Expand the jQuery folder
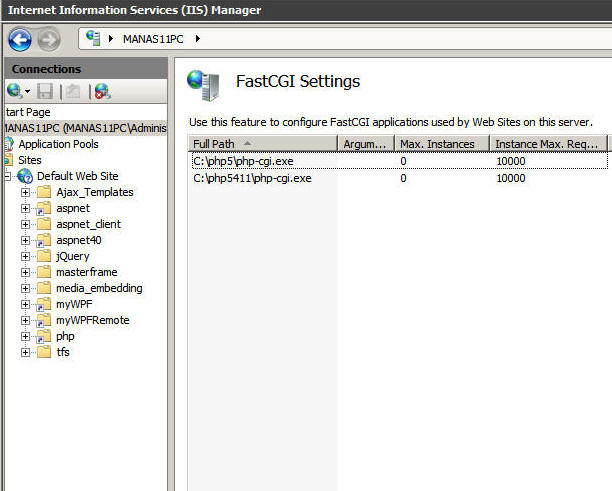Viewport: 612px width, 491px height. coord(25,256)
